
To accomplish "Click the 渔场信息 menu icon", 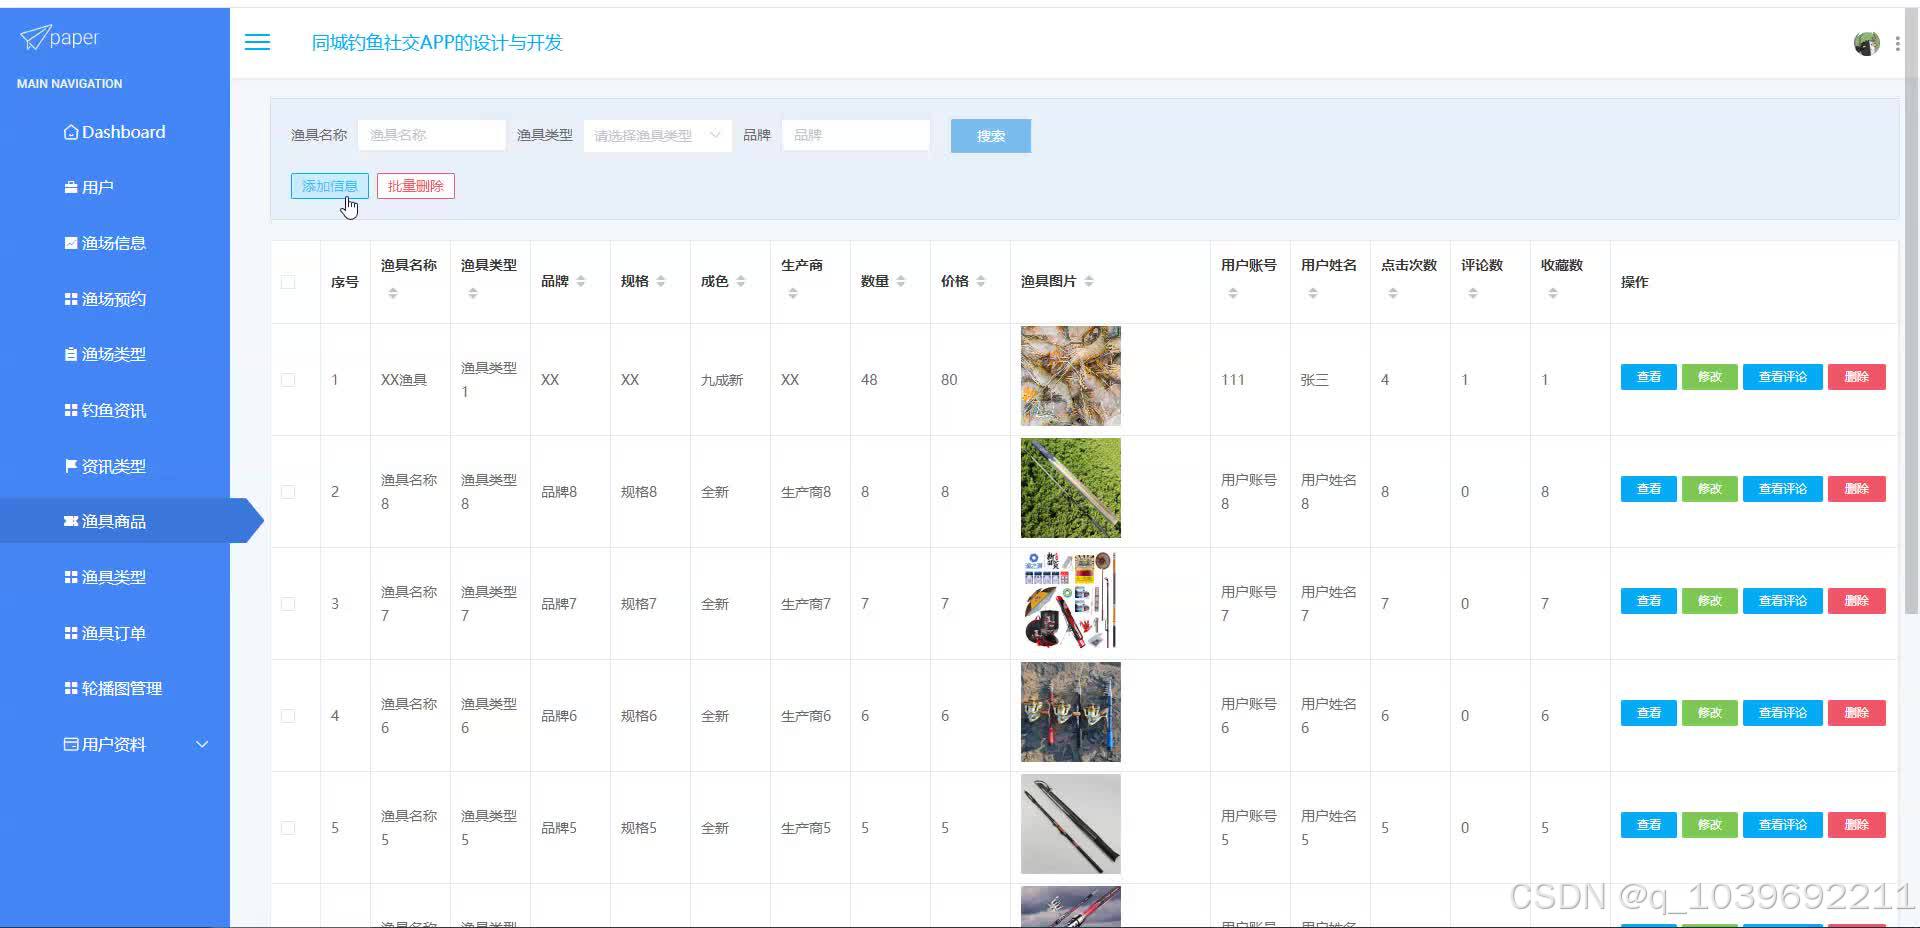I will (x=71, y=243).
